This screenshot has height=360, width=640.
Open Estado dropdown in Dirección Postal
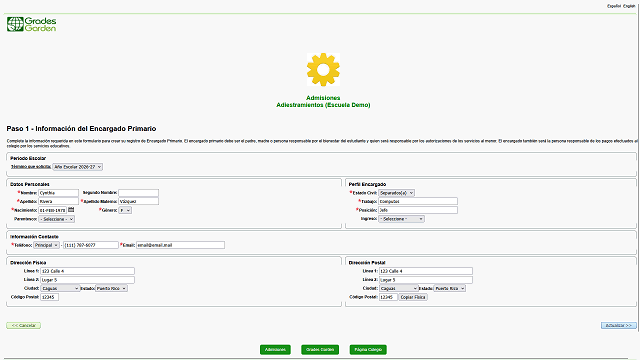[450, 289]
